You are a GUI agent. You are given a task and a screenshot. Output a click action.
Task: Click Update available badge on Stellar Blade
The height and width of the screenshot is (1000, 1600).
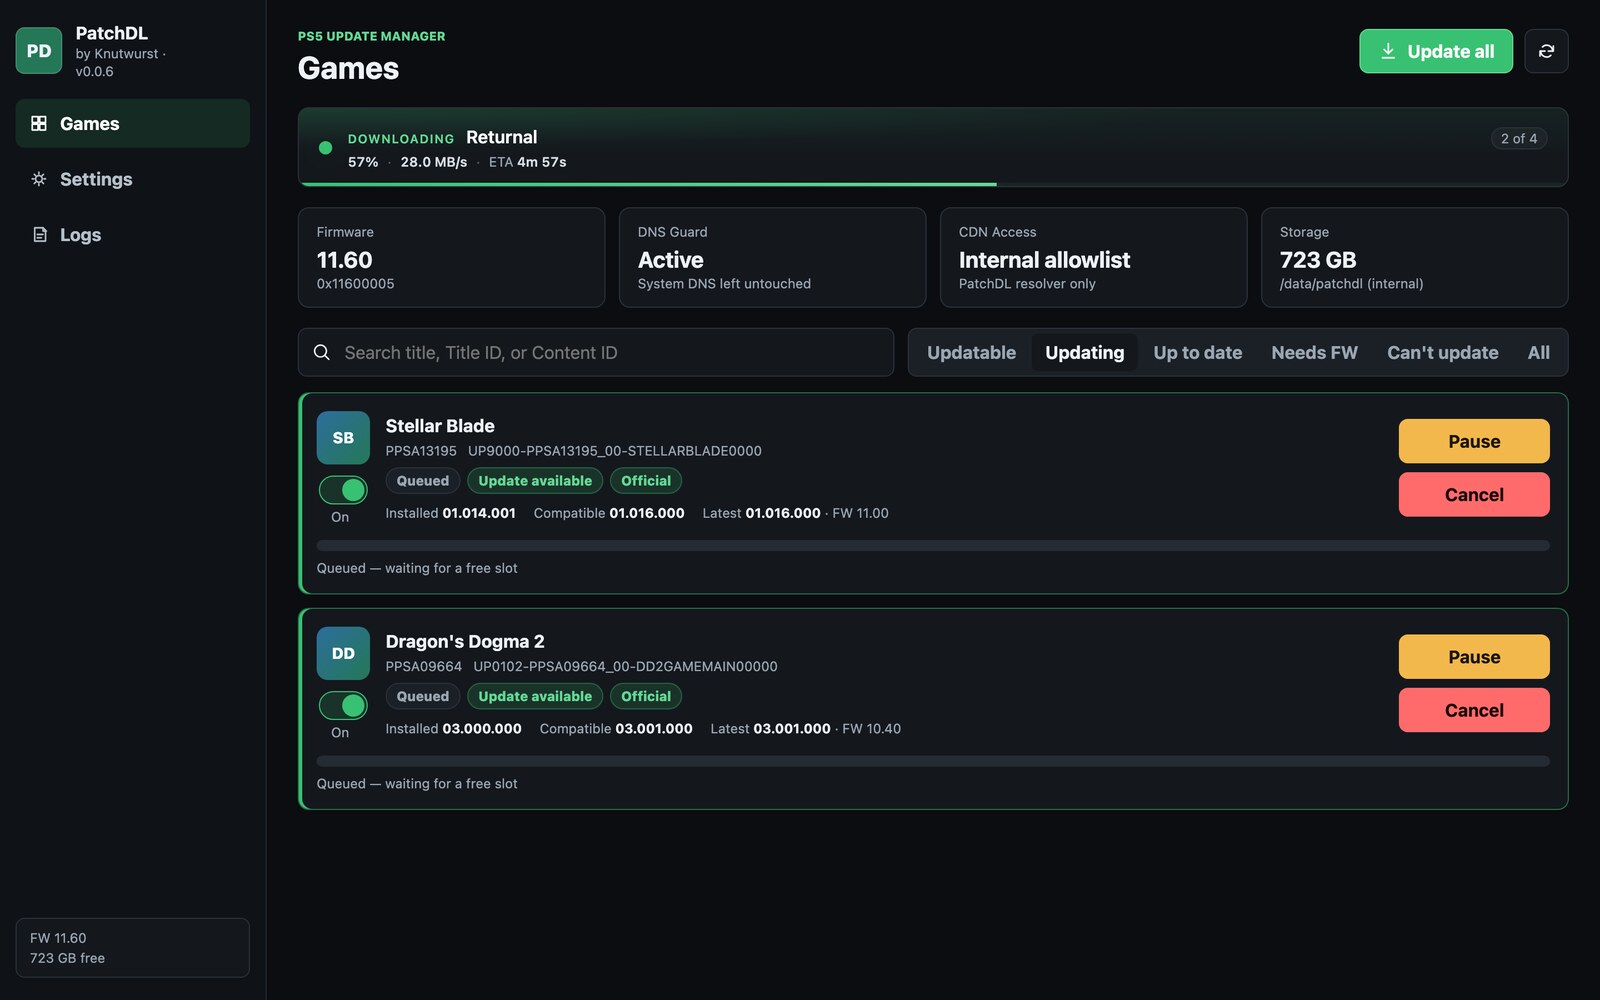point(535,481)
